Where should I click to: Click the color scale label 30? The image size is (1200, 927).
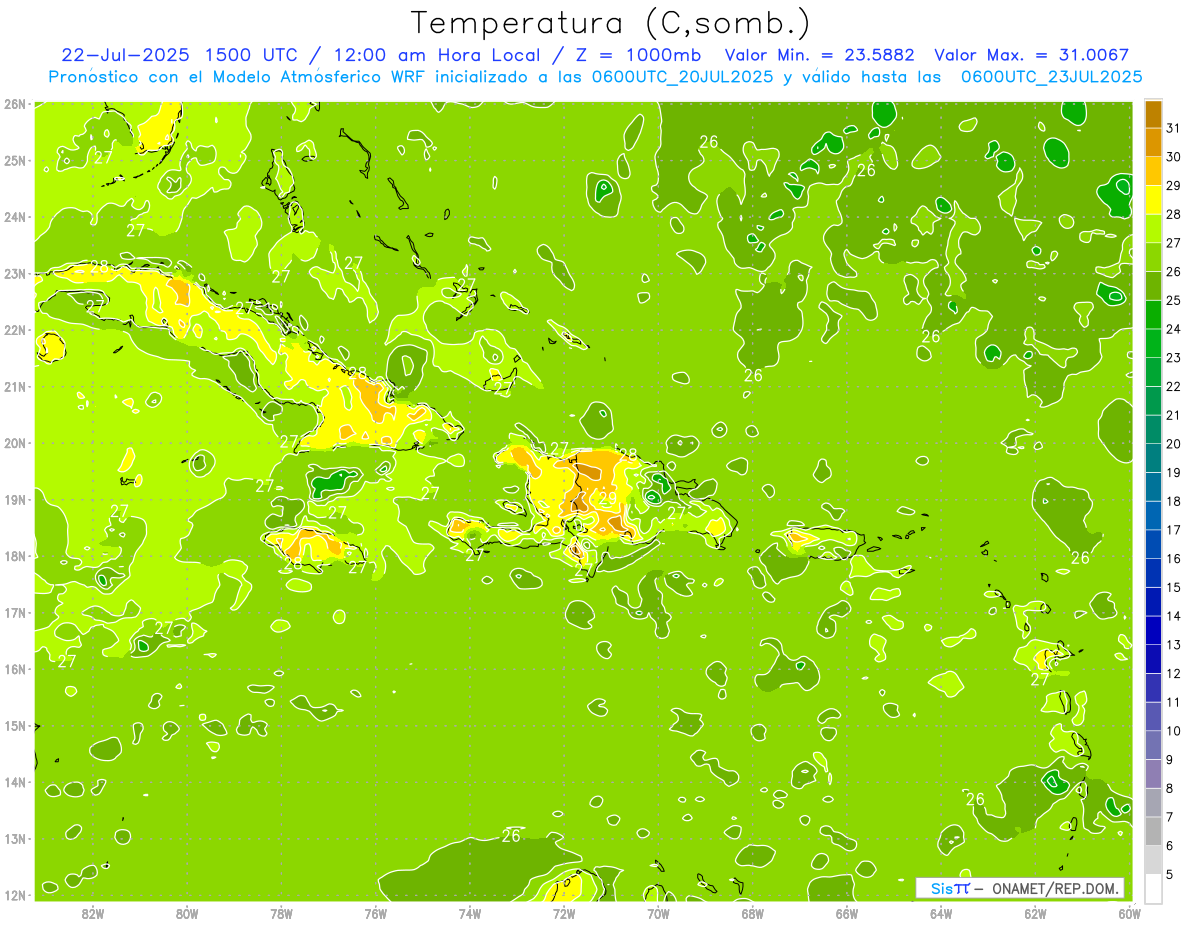pos(1173,157)
